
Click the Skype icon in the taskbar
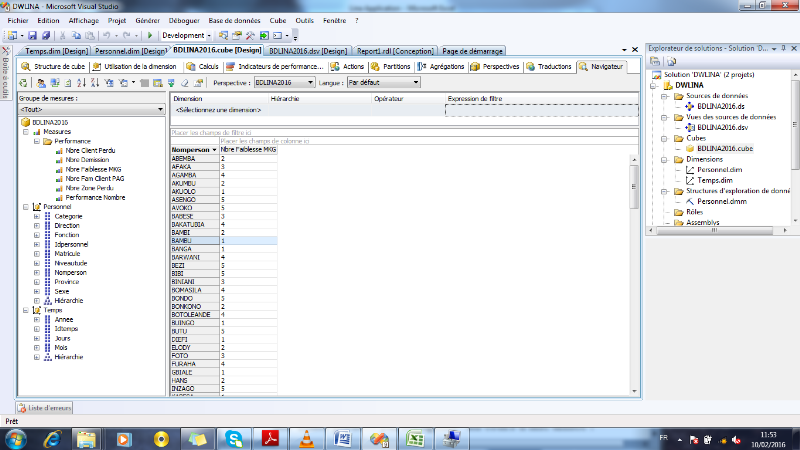233,438
